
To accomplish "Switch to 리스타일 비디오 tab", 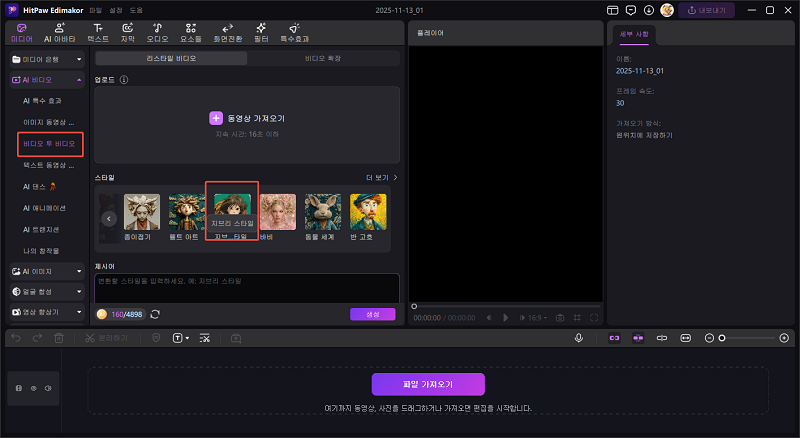I will tap(171, 58).
